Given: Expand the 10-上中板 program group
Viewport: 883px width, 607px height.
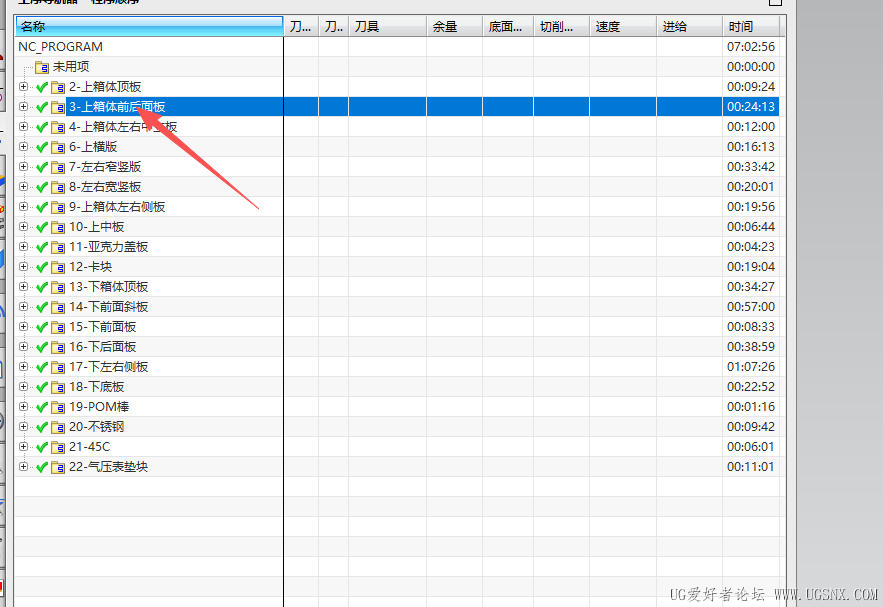Looking at the screenshot, I should click(x=23, y=226).
